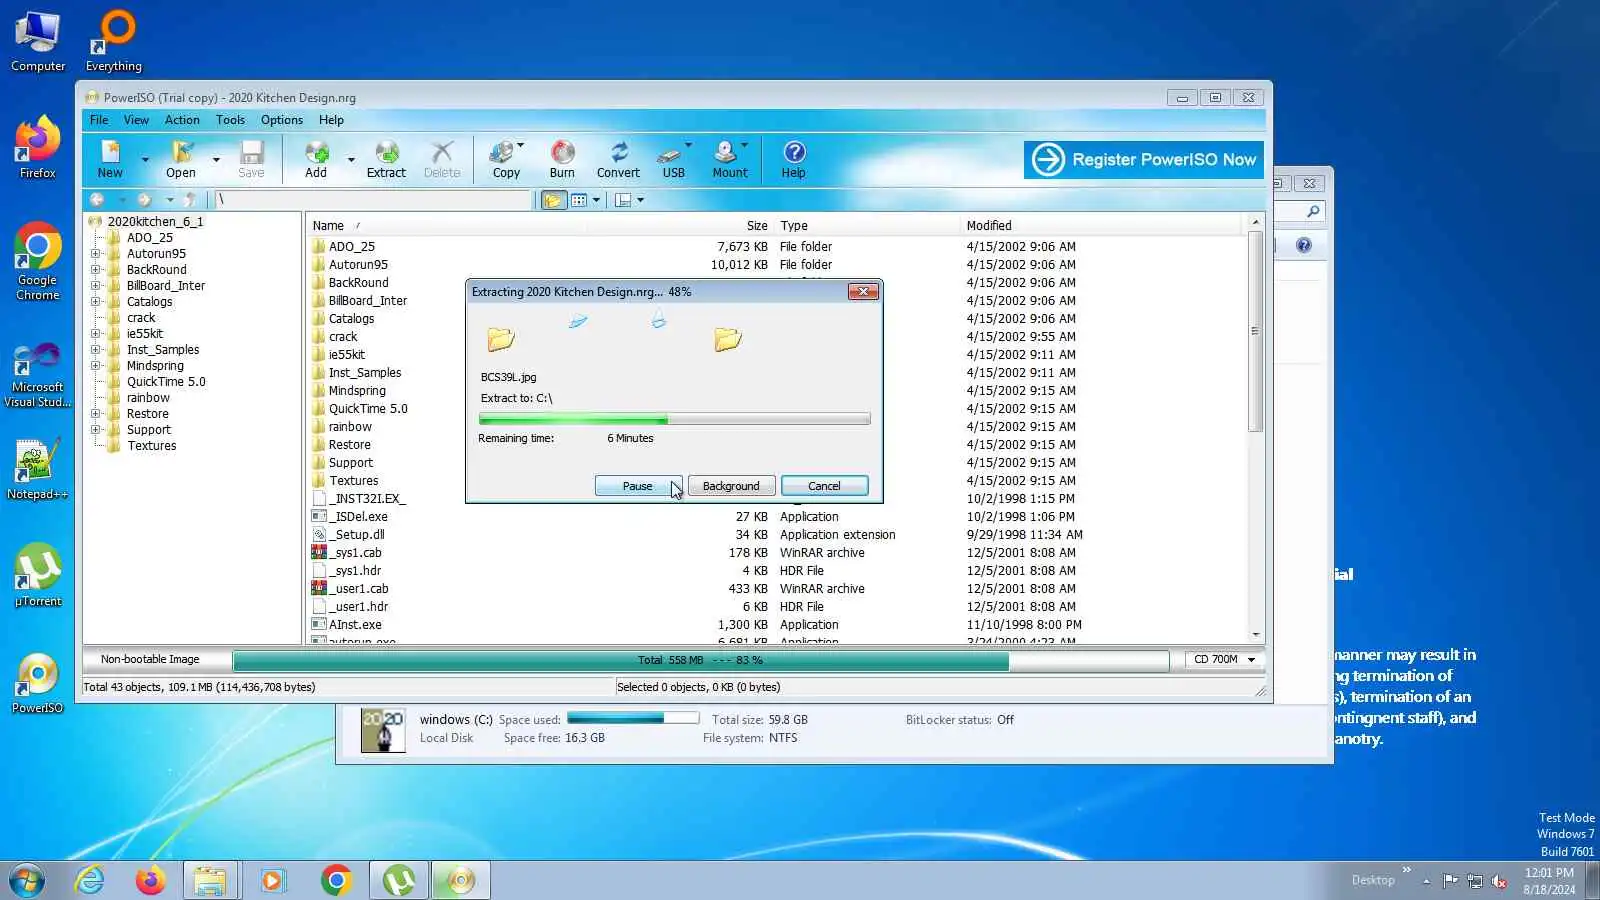Sort files by Name column header
This screenshot has width=1600, height=900.
coord(328,226)
